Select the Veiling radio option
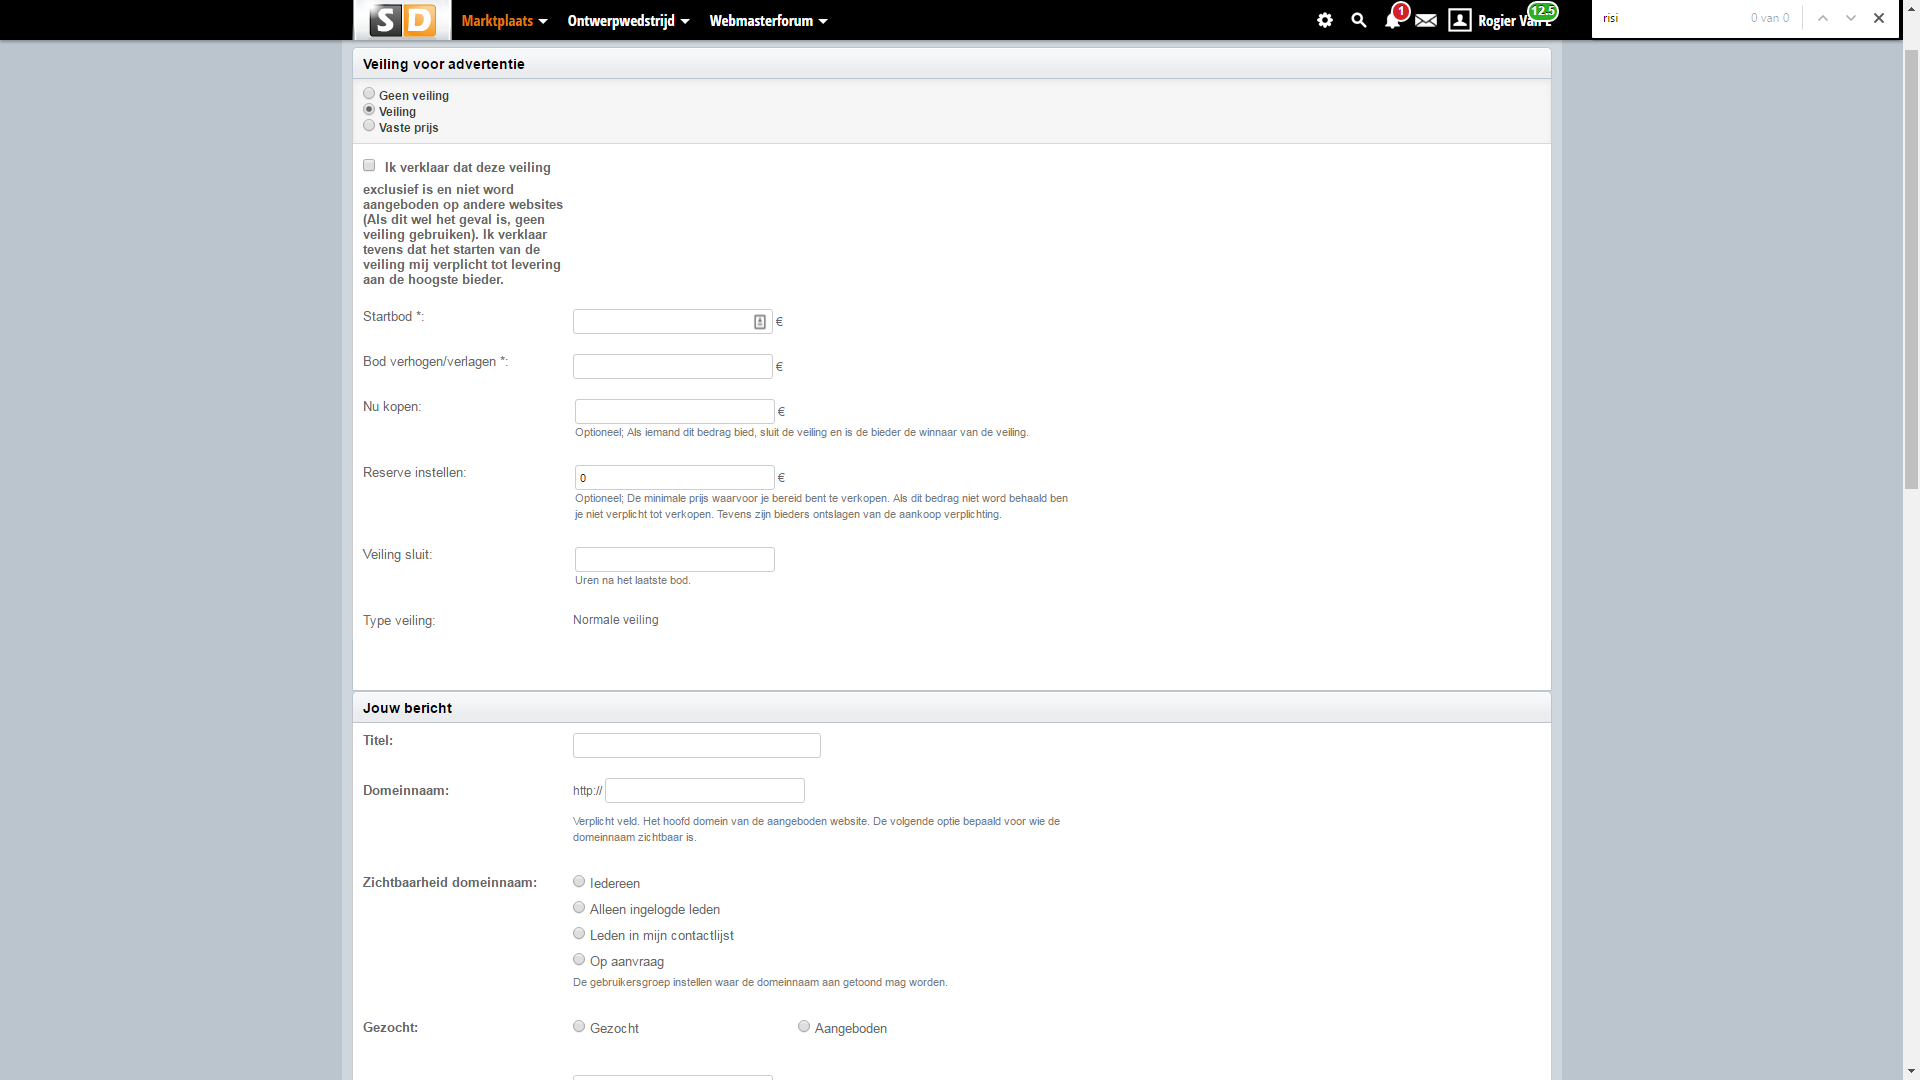The height and width of the screenshot is (1080, 1920). point(369,110)
